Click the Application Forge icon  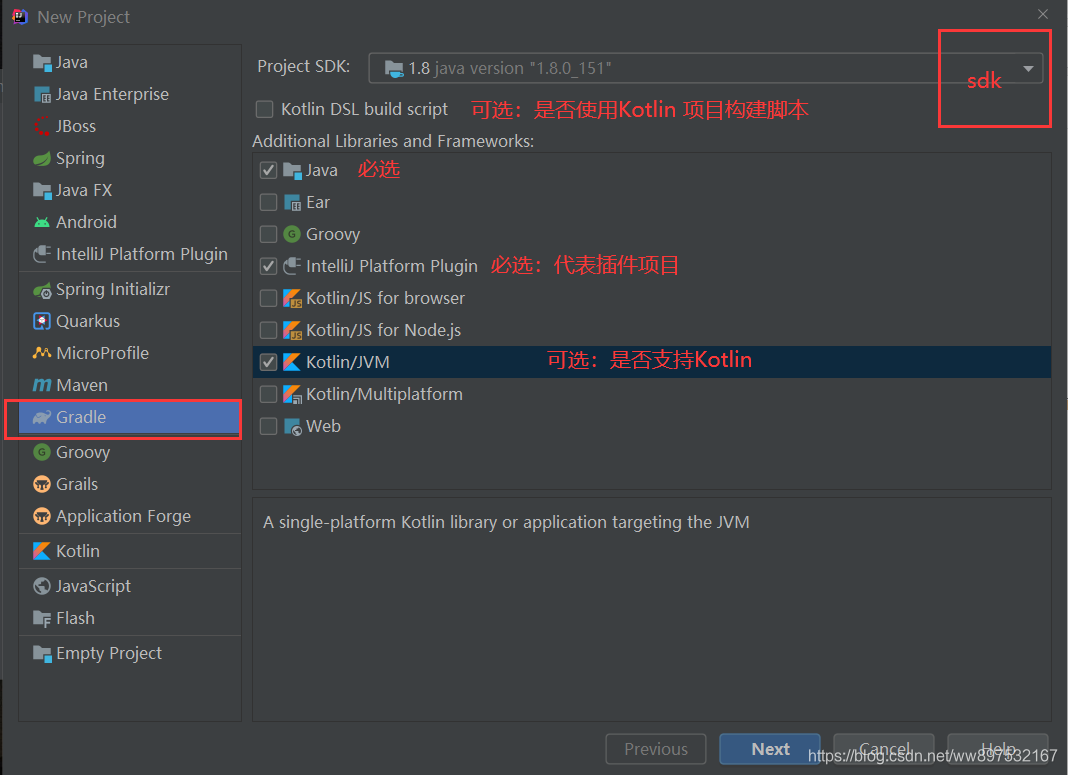click(42, 516)
